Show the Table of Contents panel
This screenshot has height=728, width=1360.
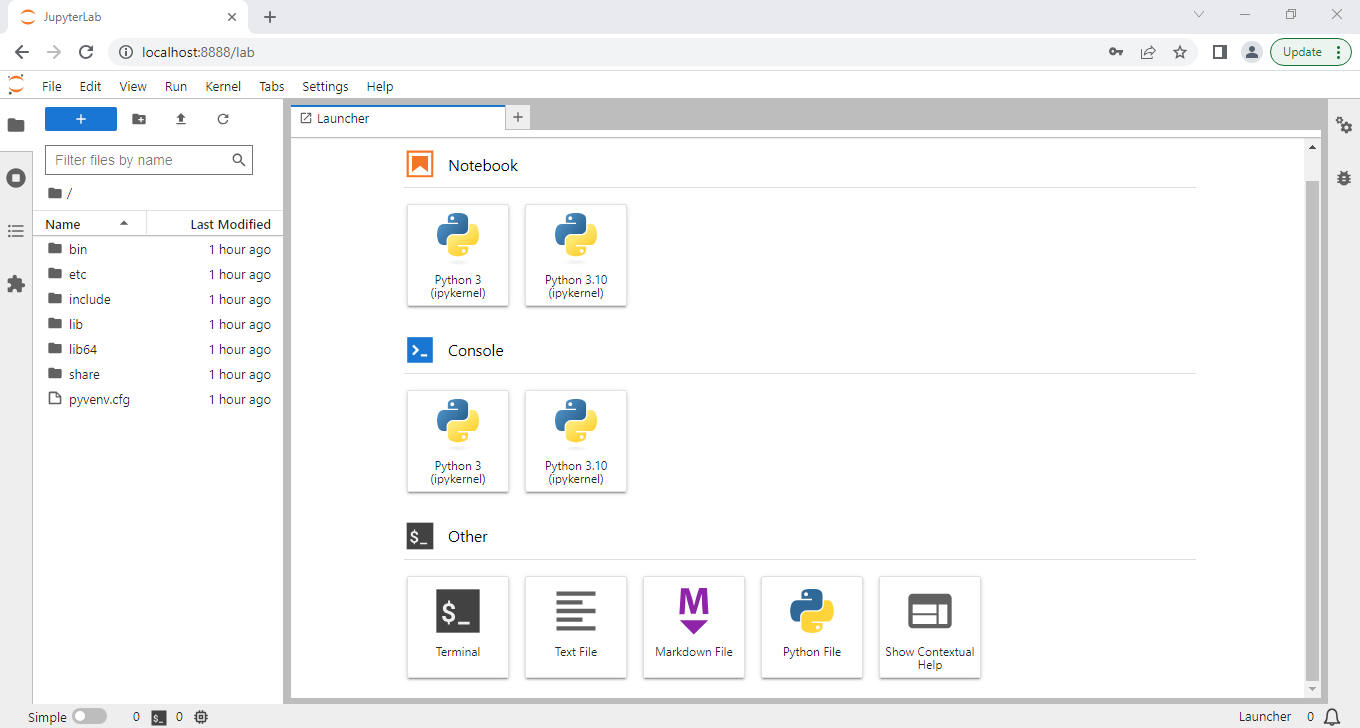point(16,231)
